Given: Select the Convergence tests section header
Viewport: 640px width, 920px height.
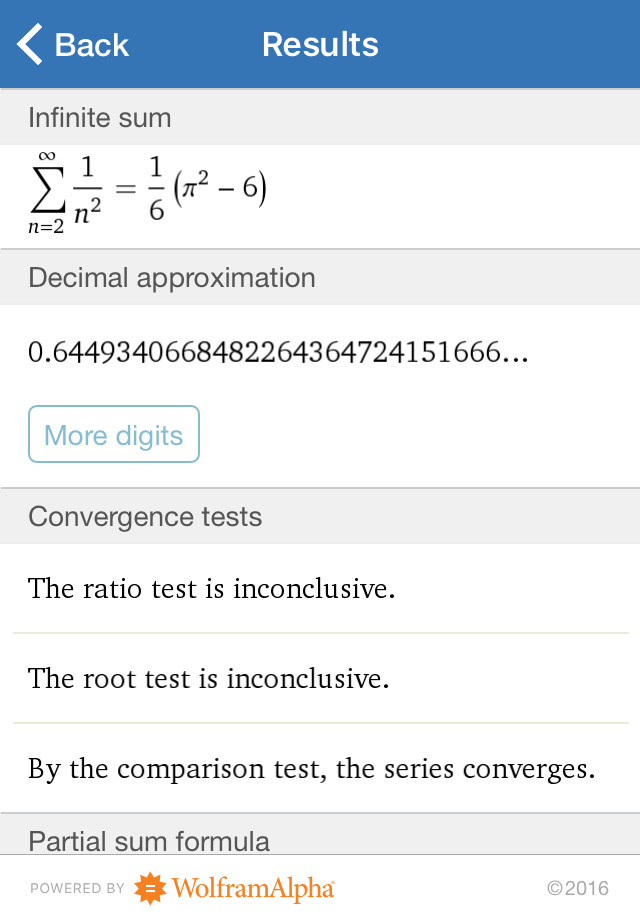Looking at the screenshot, I should pyautogui.click(x=145, y=517).
